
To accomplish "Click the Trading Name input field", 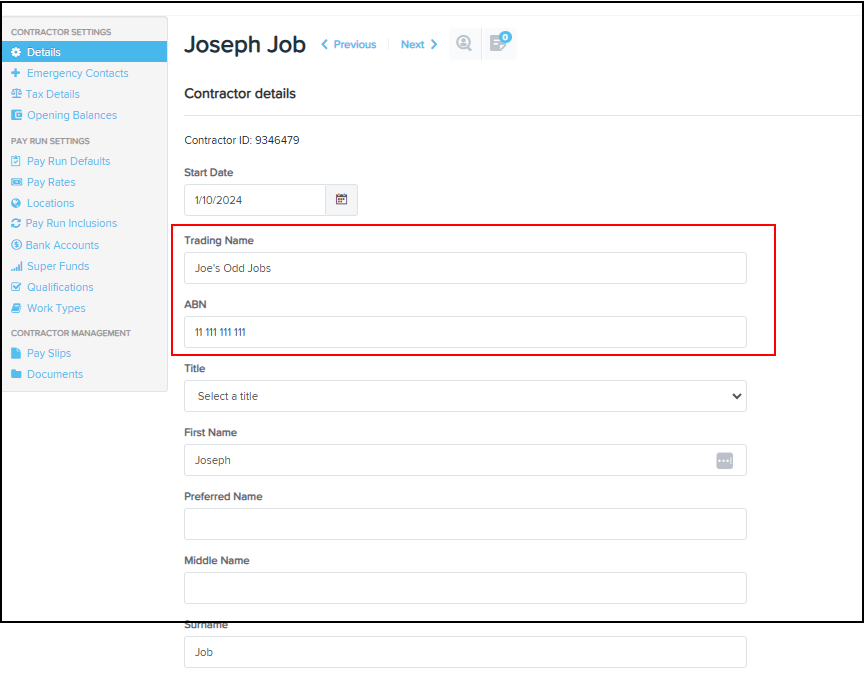I will coord(465,268).
